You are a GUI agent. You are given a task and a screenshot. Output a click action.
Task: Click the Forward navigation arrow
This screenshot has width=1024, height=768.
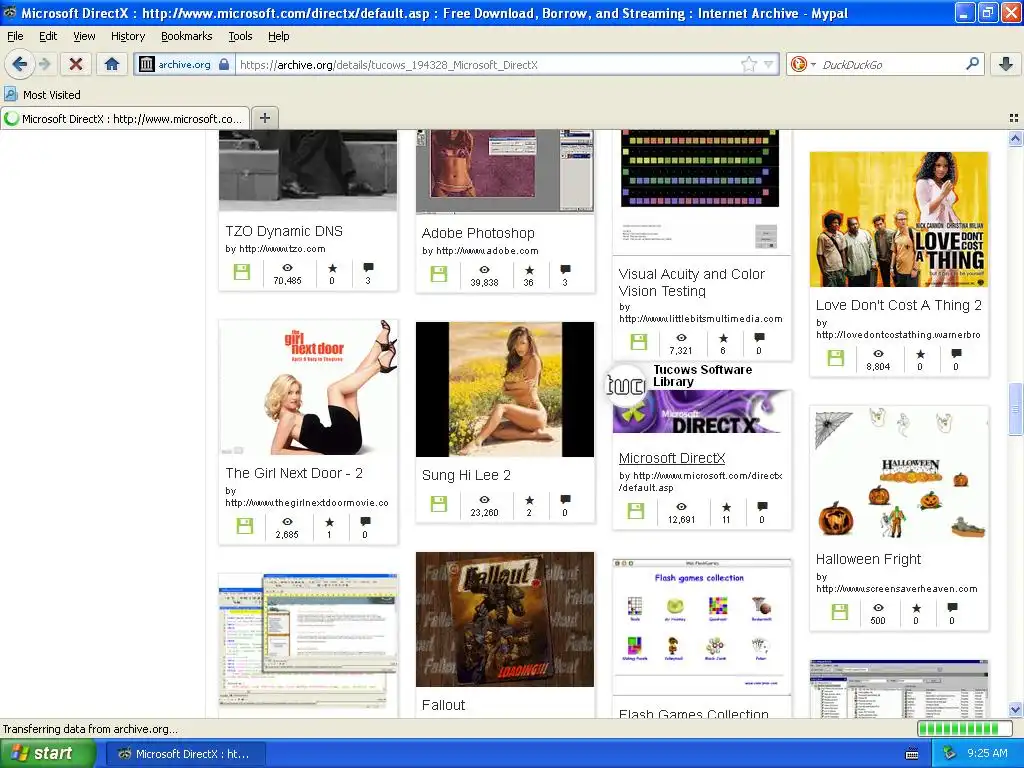pyautogui.click(x=44, y=64)
